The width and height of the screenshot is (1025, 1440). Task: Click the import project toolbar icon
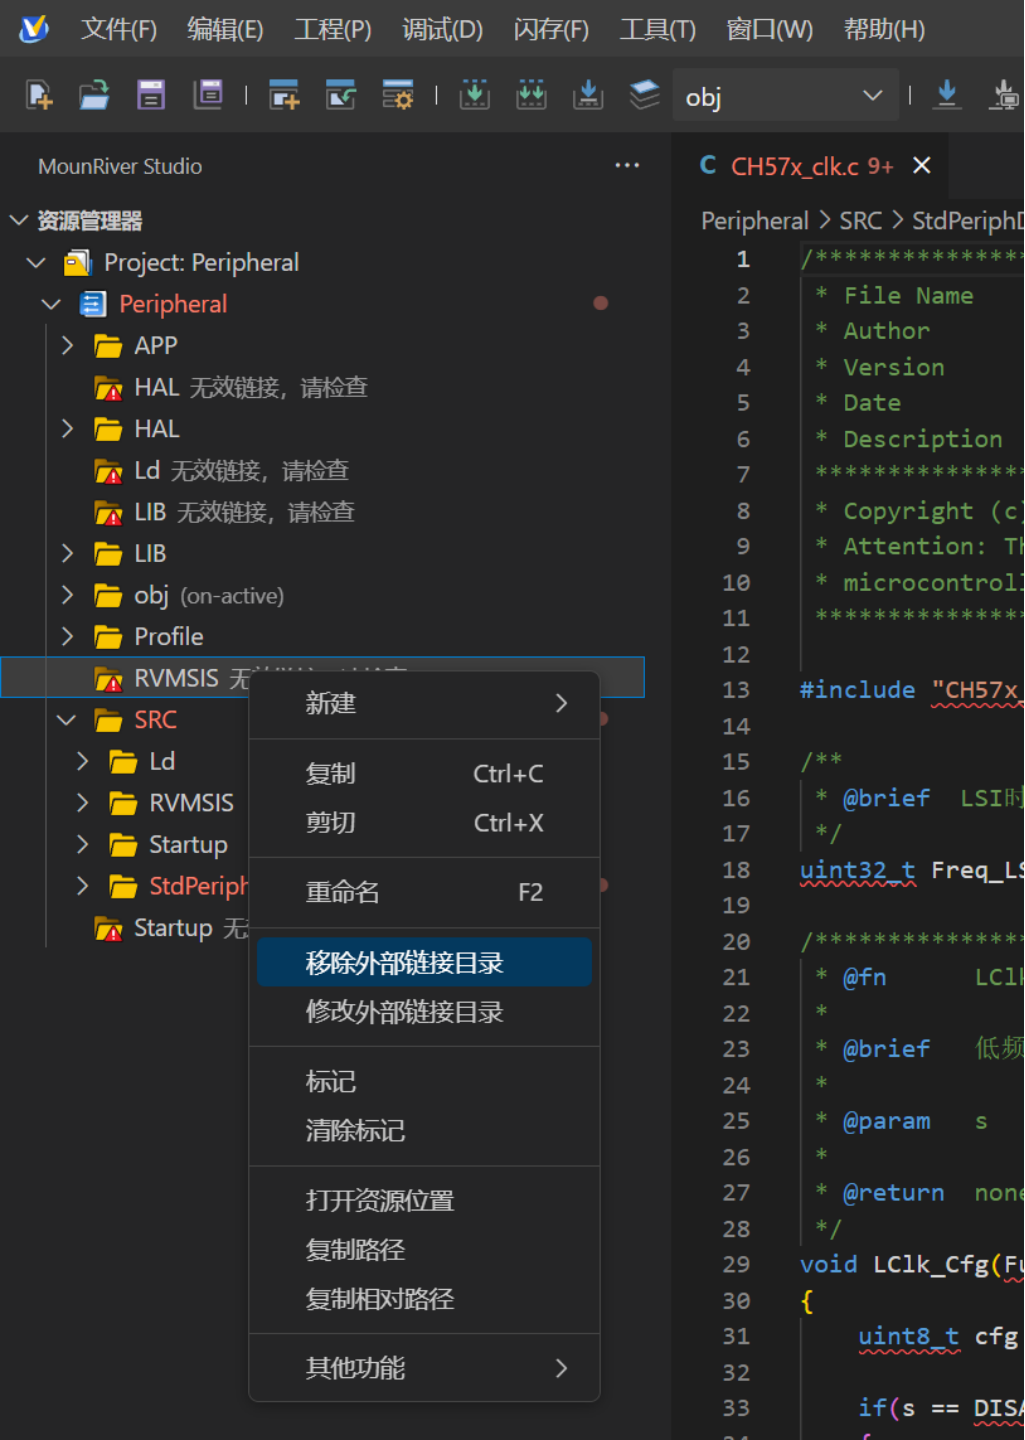[x=341, y=95]
